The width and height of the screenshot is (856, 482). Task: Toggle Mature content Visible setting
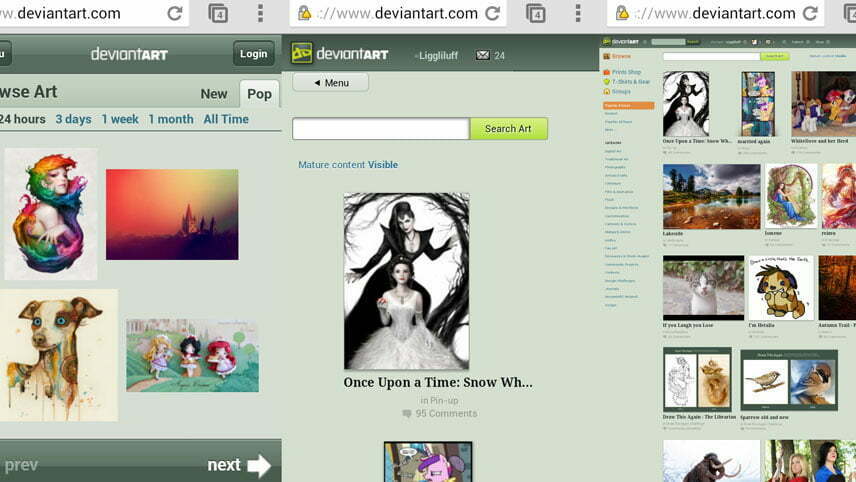pyautogui.click(x=348, y=164)
